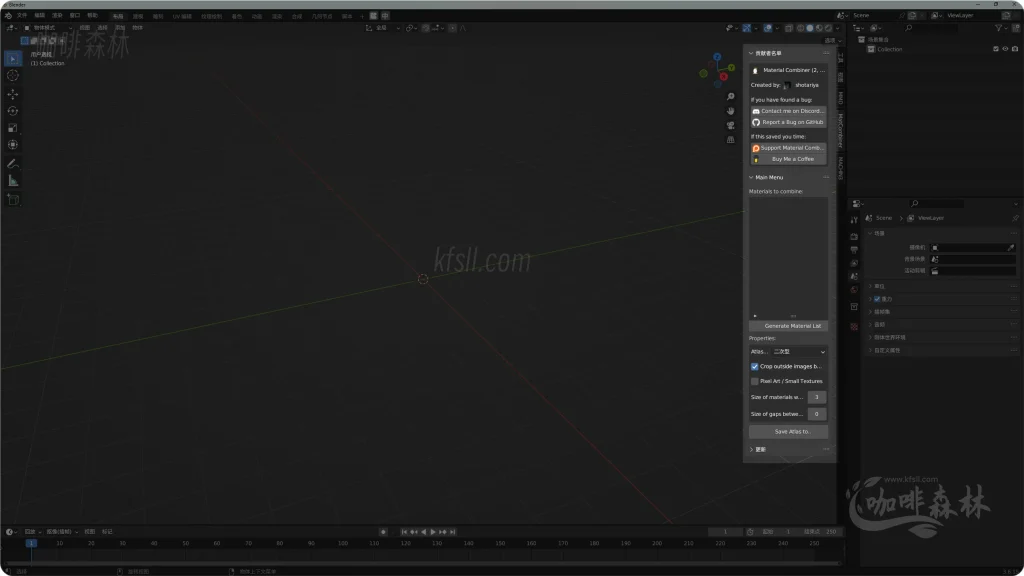Click the zoom magnifier icon in viewport
The image size is (1024, 576).
coord(731,97)
